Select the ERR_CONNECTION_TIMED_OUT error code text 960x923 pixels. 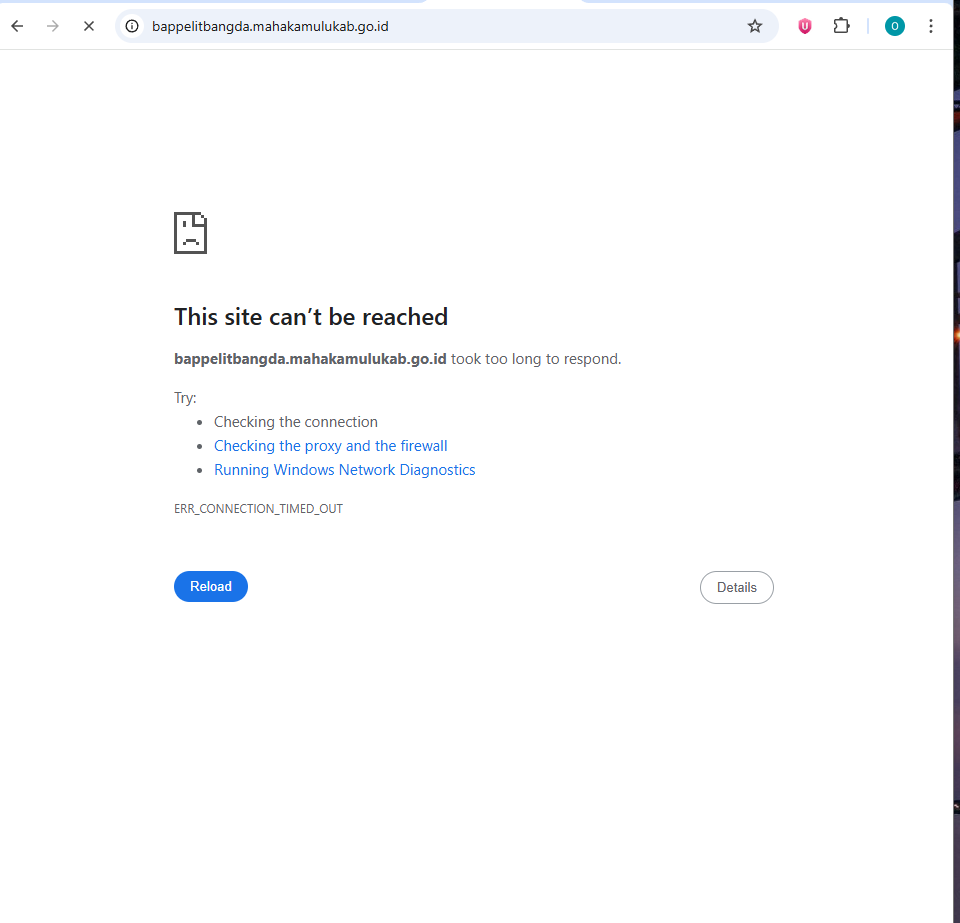point(258,509)
